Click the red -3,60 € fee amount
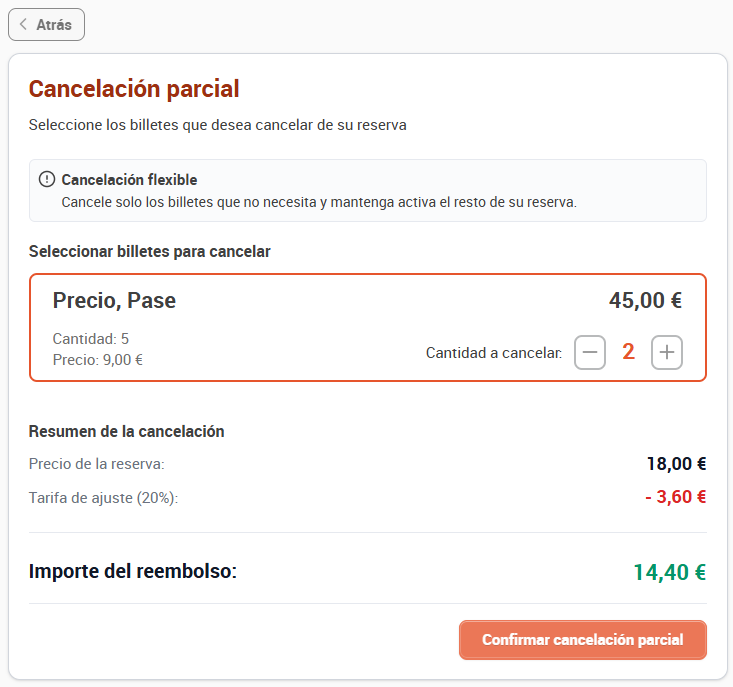The width and height of the screenshot is (733, 687). pos(676,497)
